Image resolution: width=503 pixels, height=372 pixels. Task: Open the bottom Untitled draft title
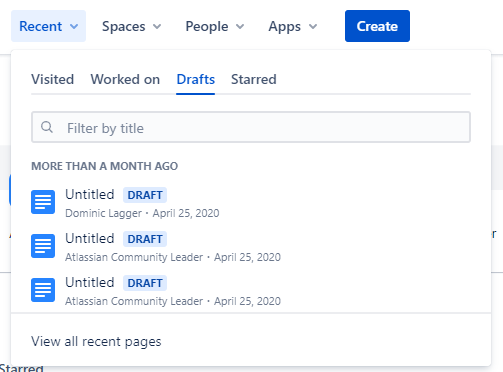(90, 282)
